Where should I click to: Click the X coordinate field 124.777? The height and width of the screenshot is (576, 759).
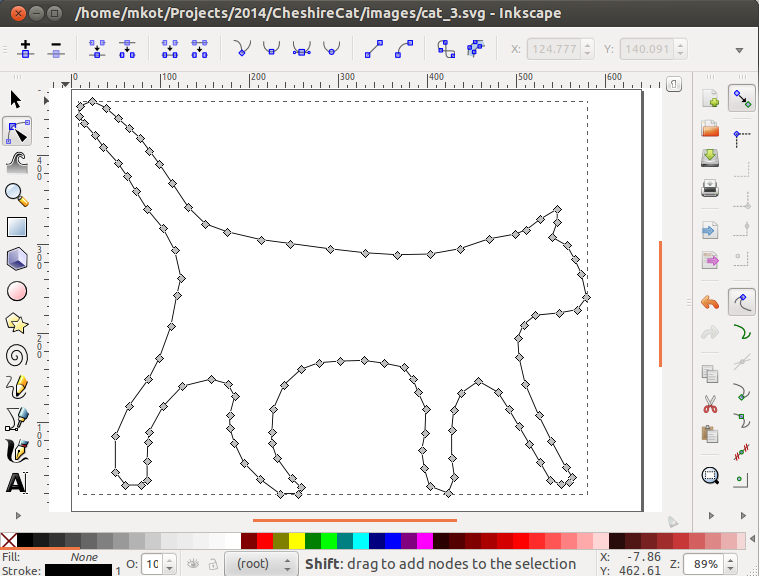point(554,49)
